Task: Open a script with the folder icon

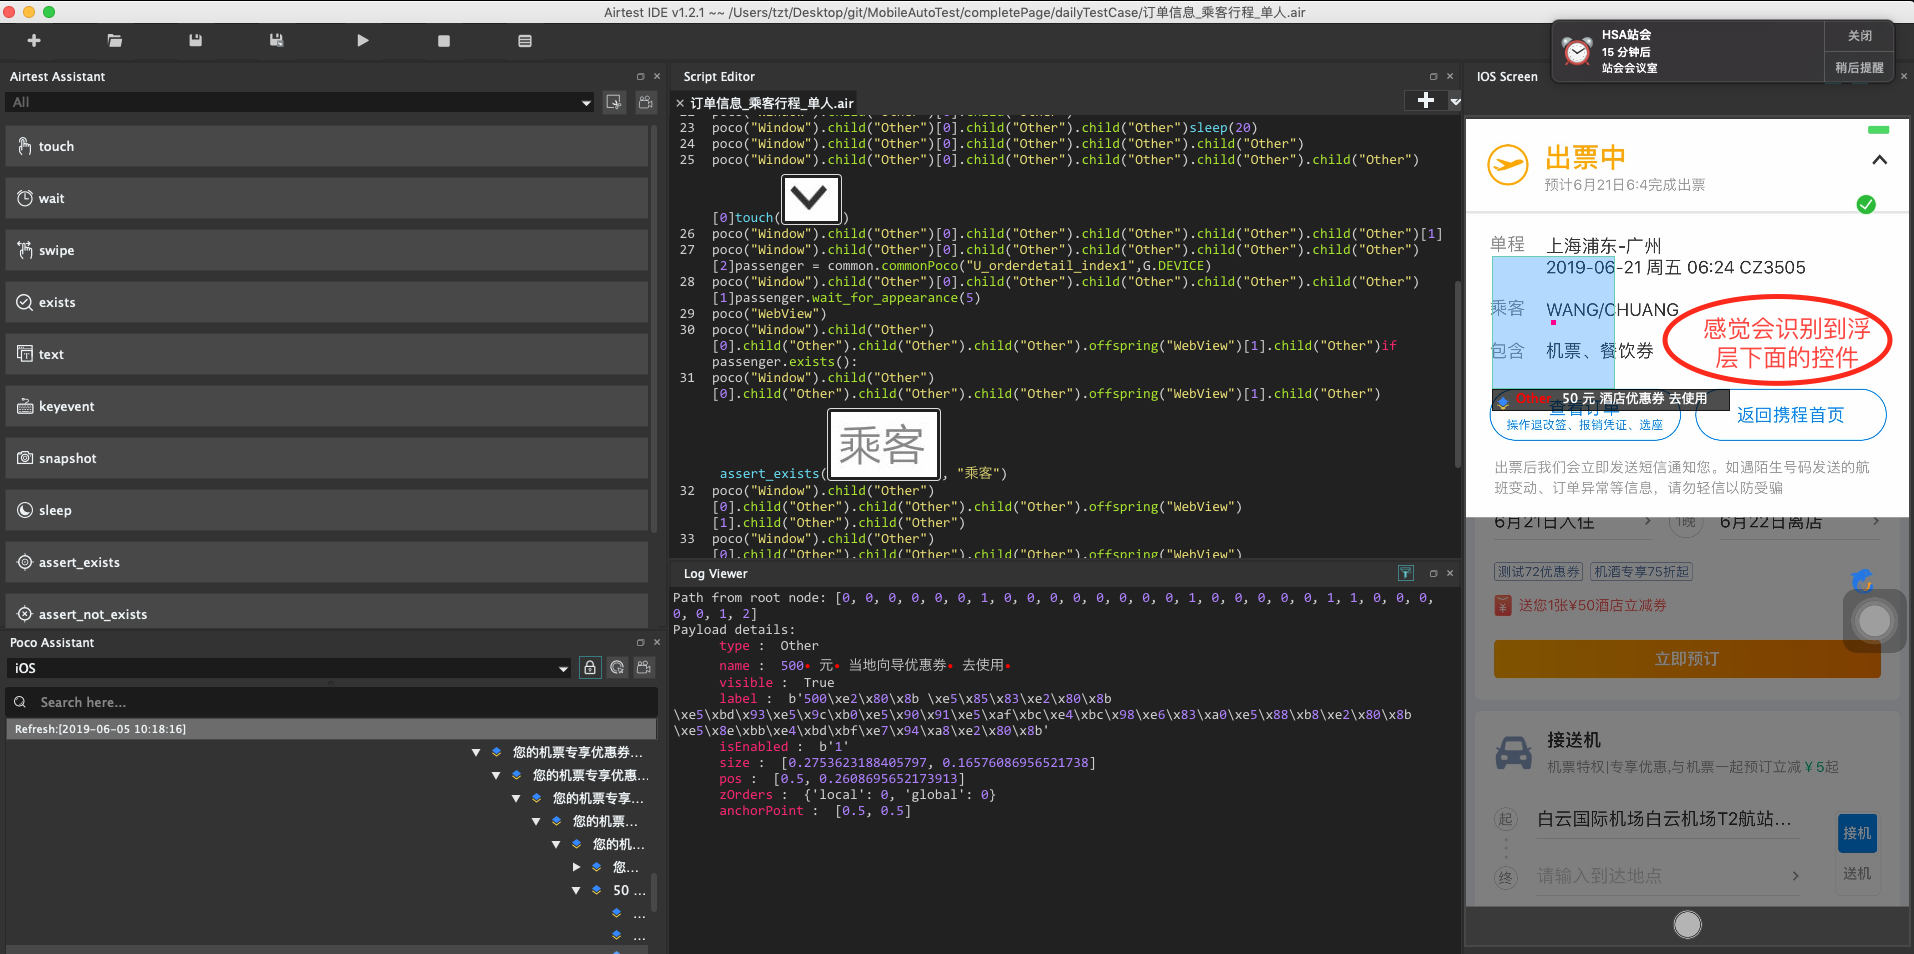Action: (115, 41)
